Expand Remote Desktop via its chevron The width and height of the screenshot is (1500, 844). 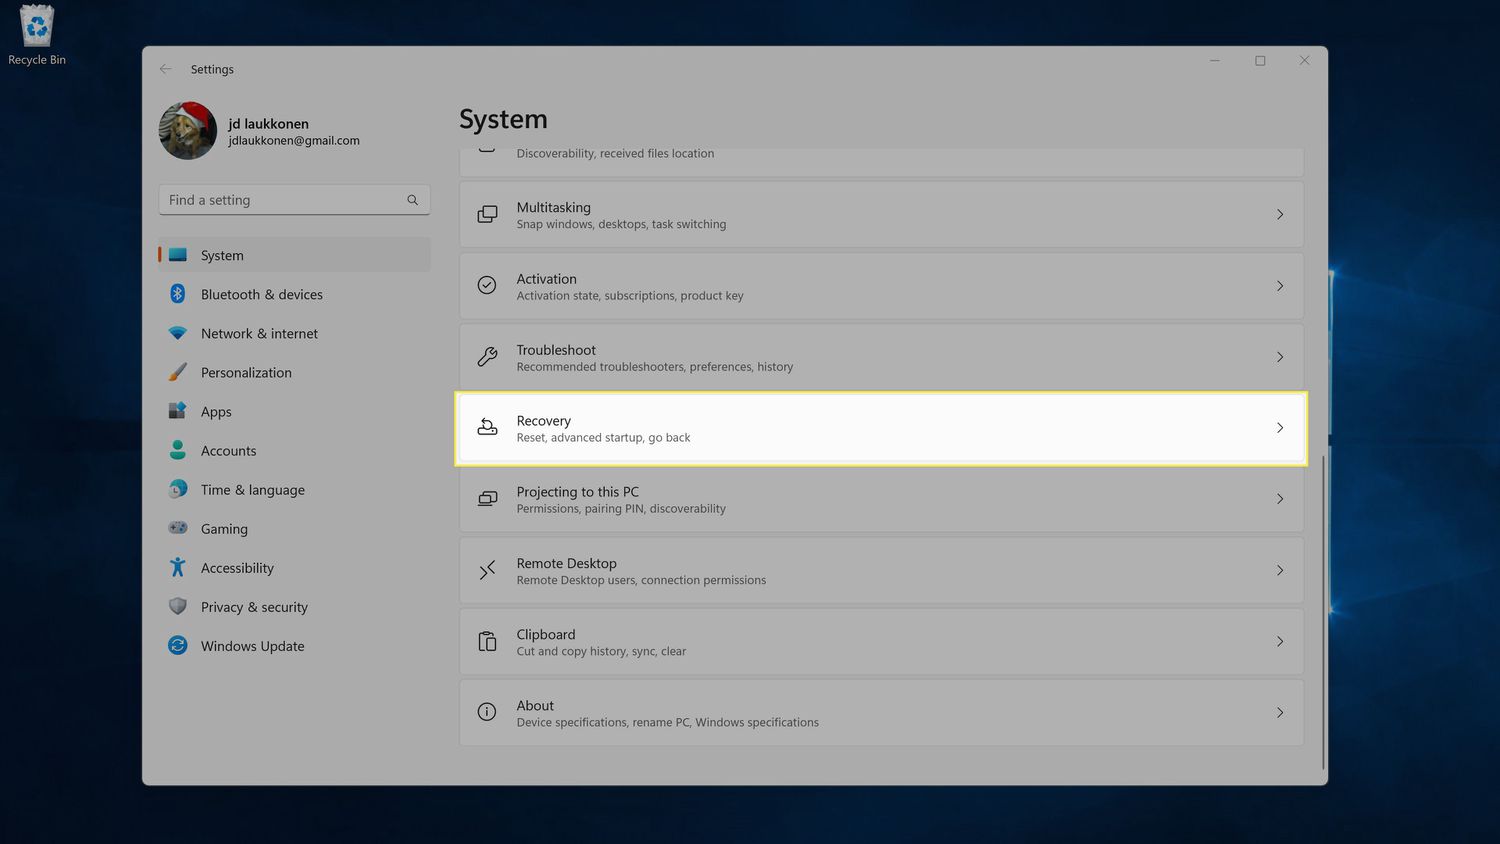[x=1279, y=571]
